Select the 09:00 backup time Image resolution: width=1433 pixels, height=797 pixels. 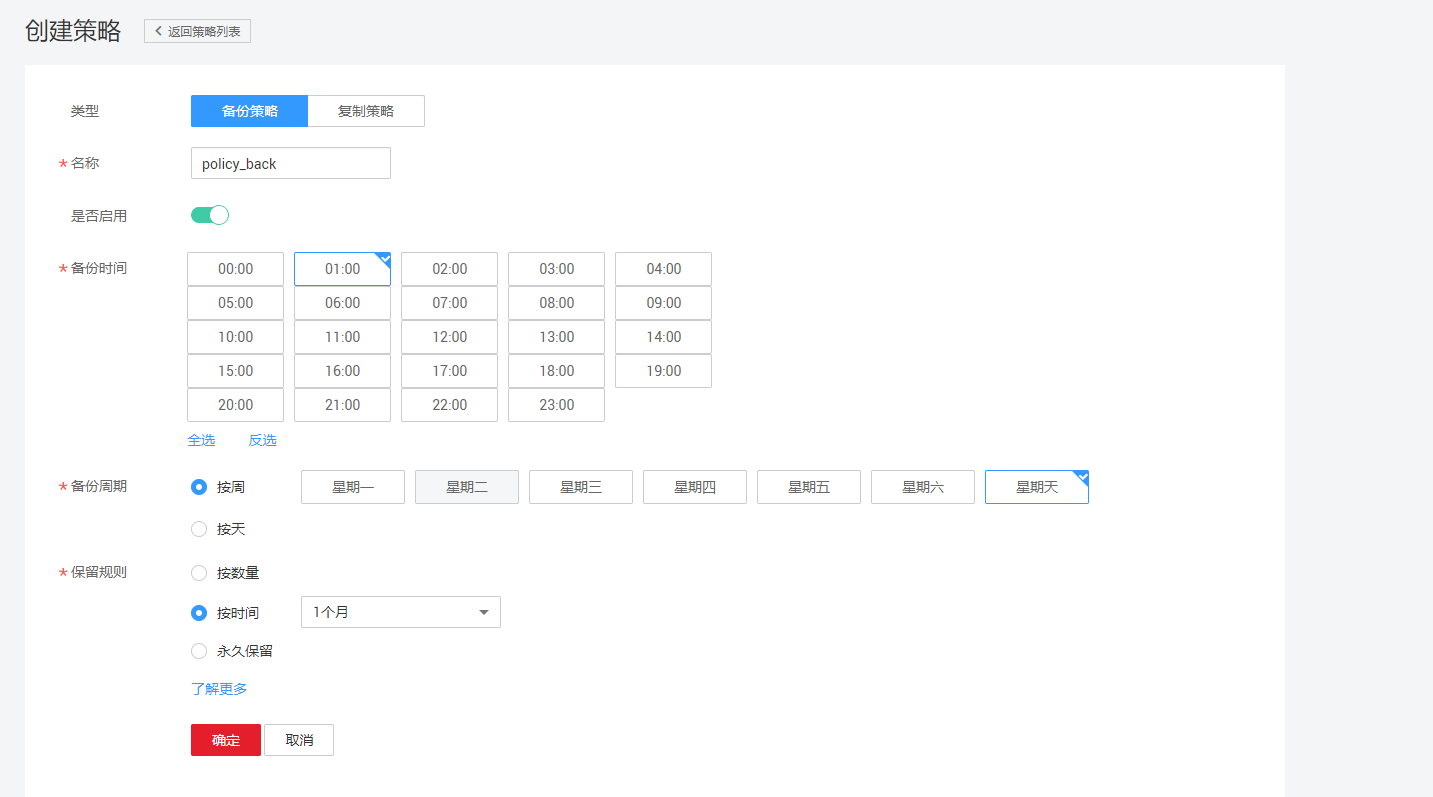pos(663,303)
